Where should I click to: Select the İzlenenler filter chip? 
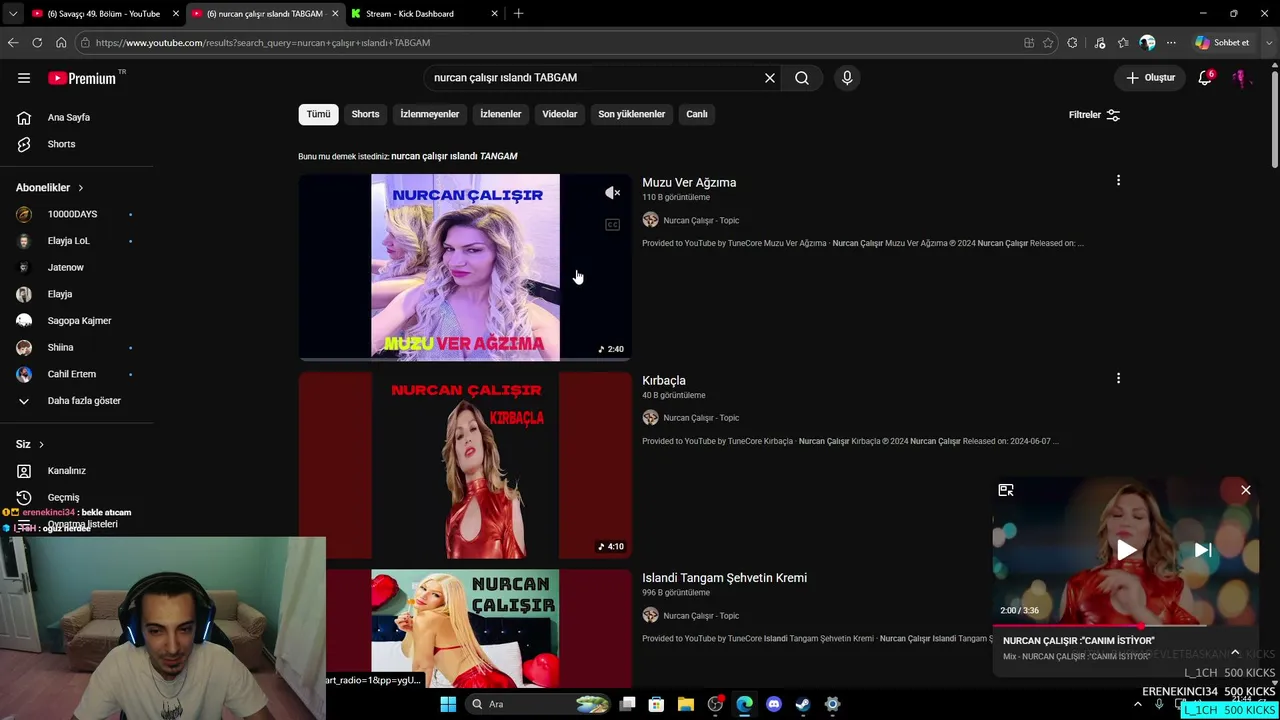point(501,114)
